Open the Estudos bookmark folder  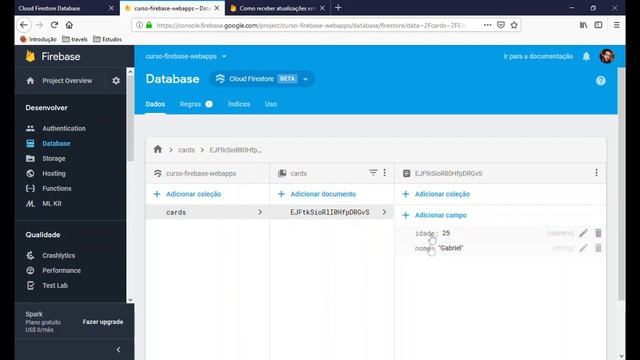click(107, 39)
